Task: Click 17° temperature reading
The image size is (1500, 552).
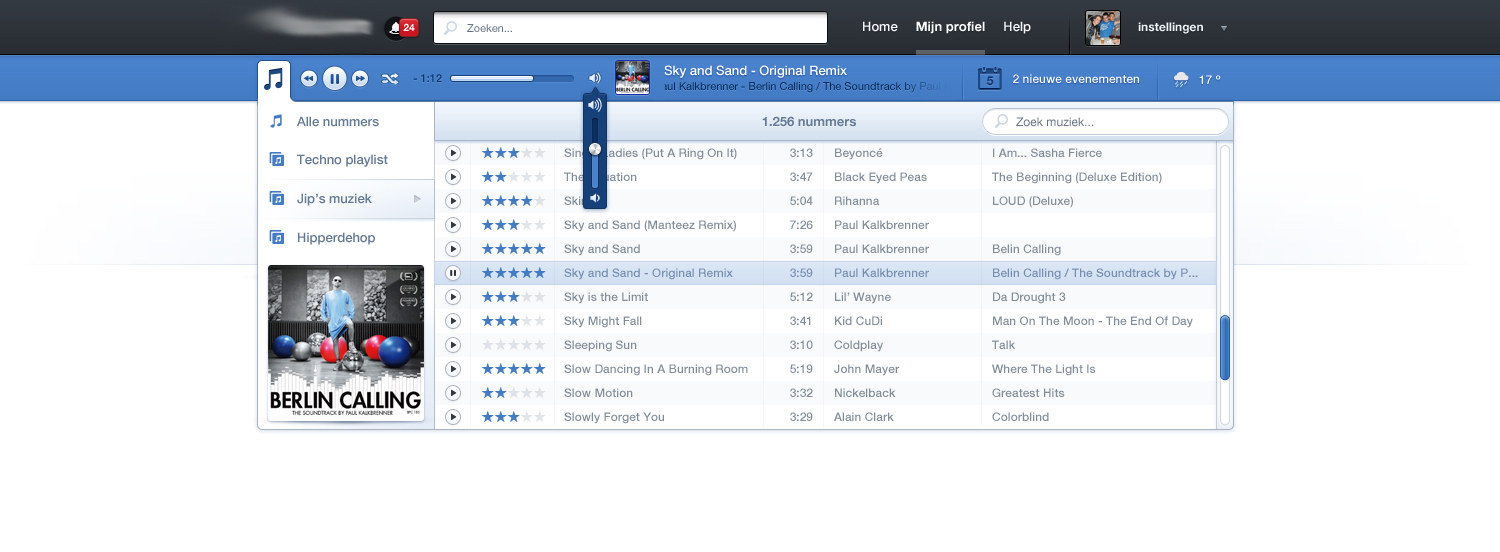Action: [1210, 79]
